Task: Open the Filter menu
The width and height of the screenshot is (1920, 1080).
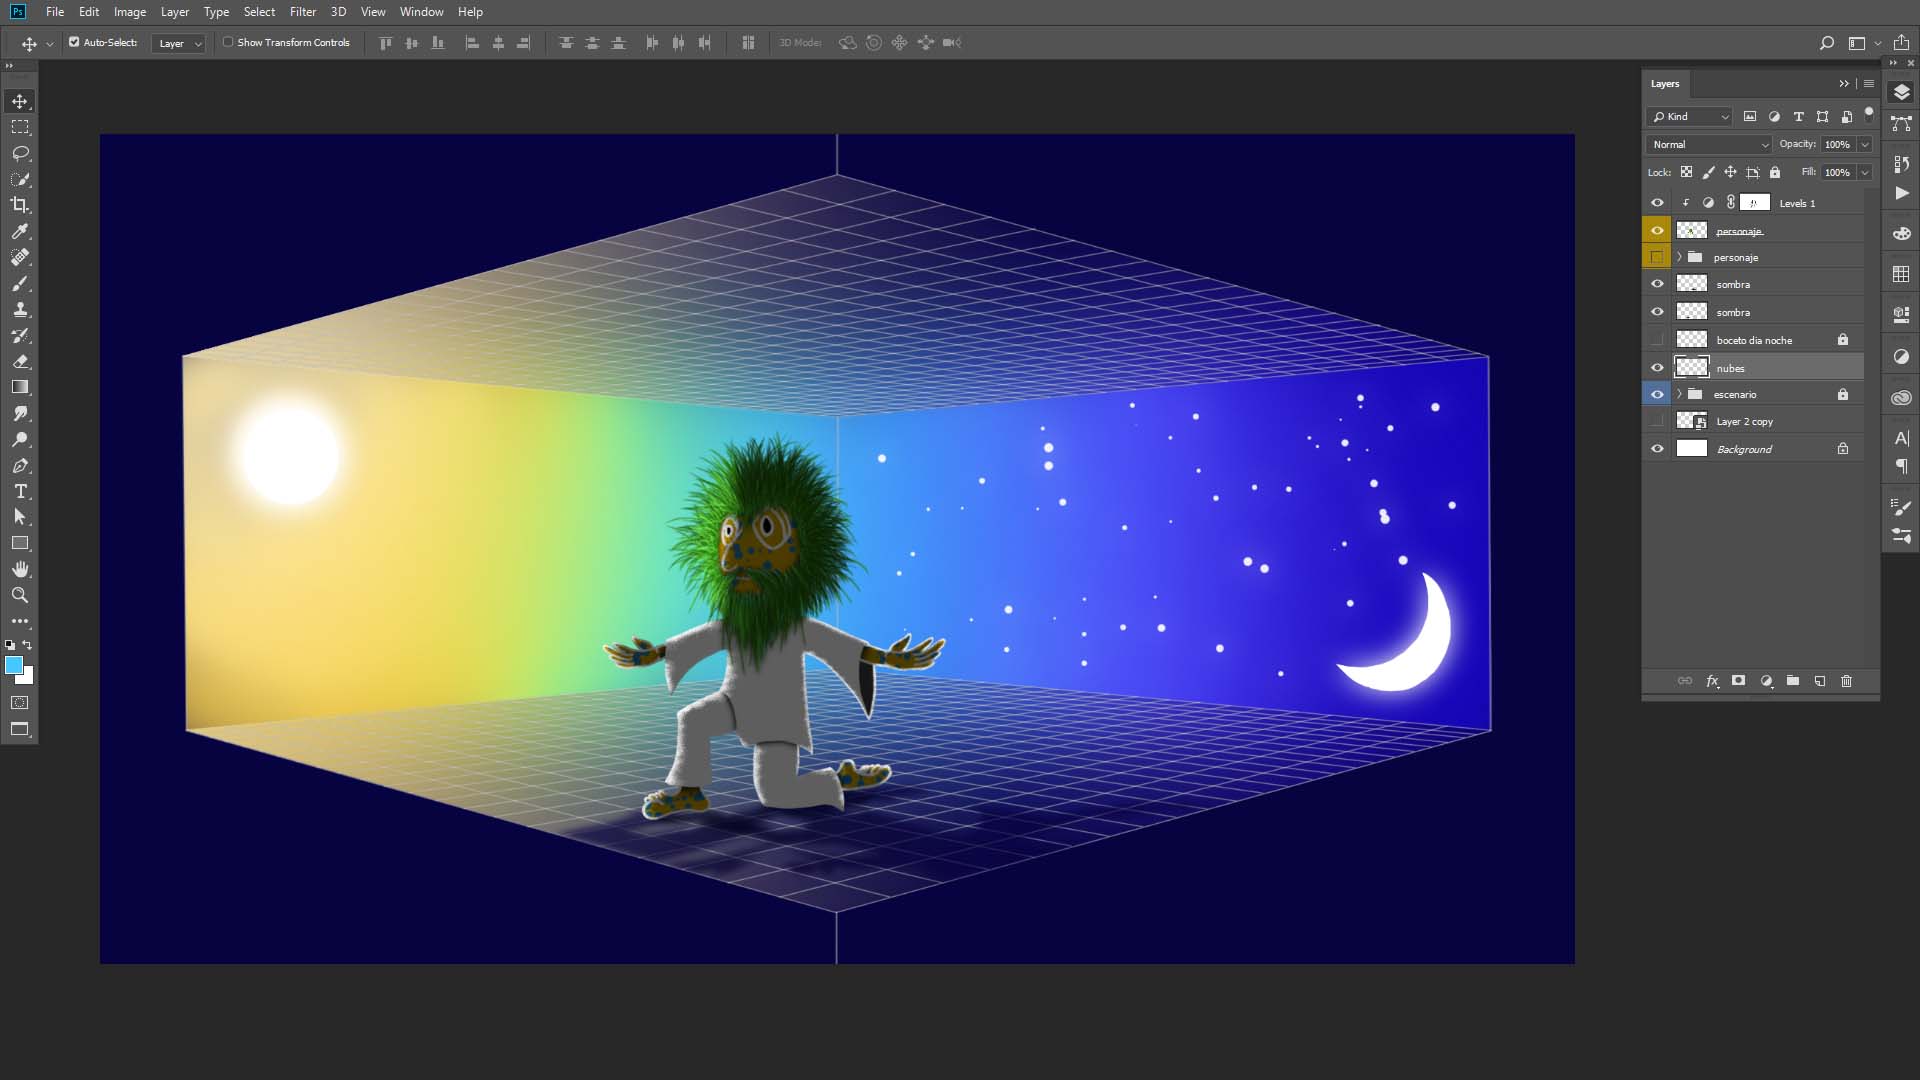Action: point(302,12)
